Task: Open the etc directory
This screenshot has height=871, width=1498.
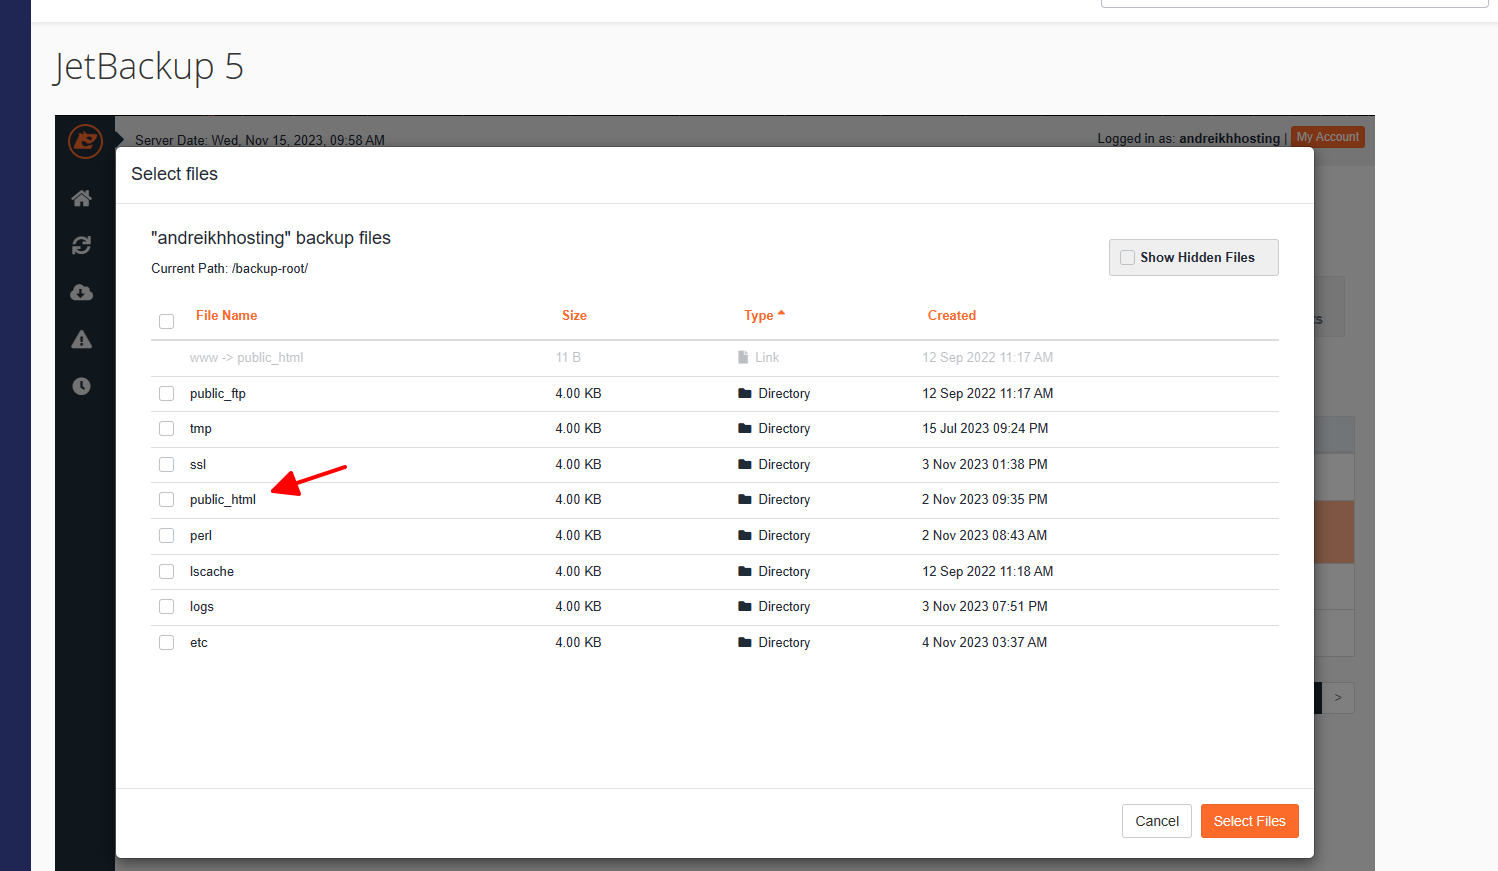Action: [x=199, y=642]
